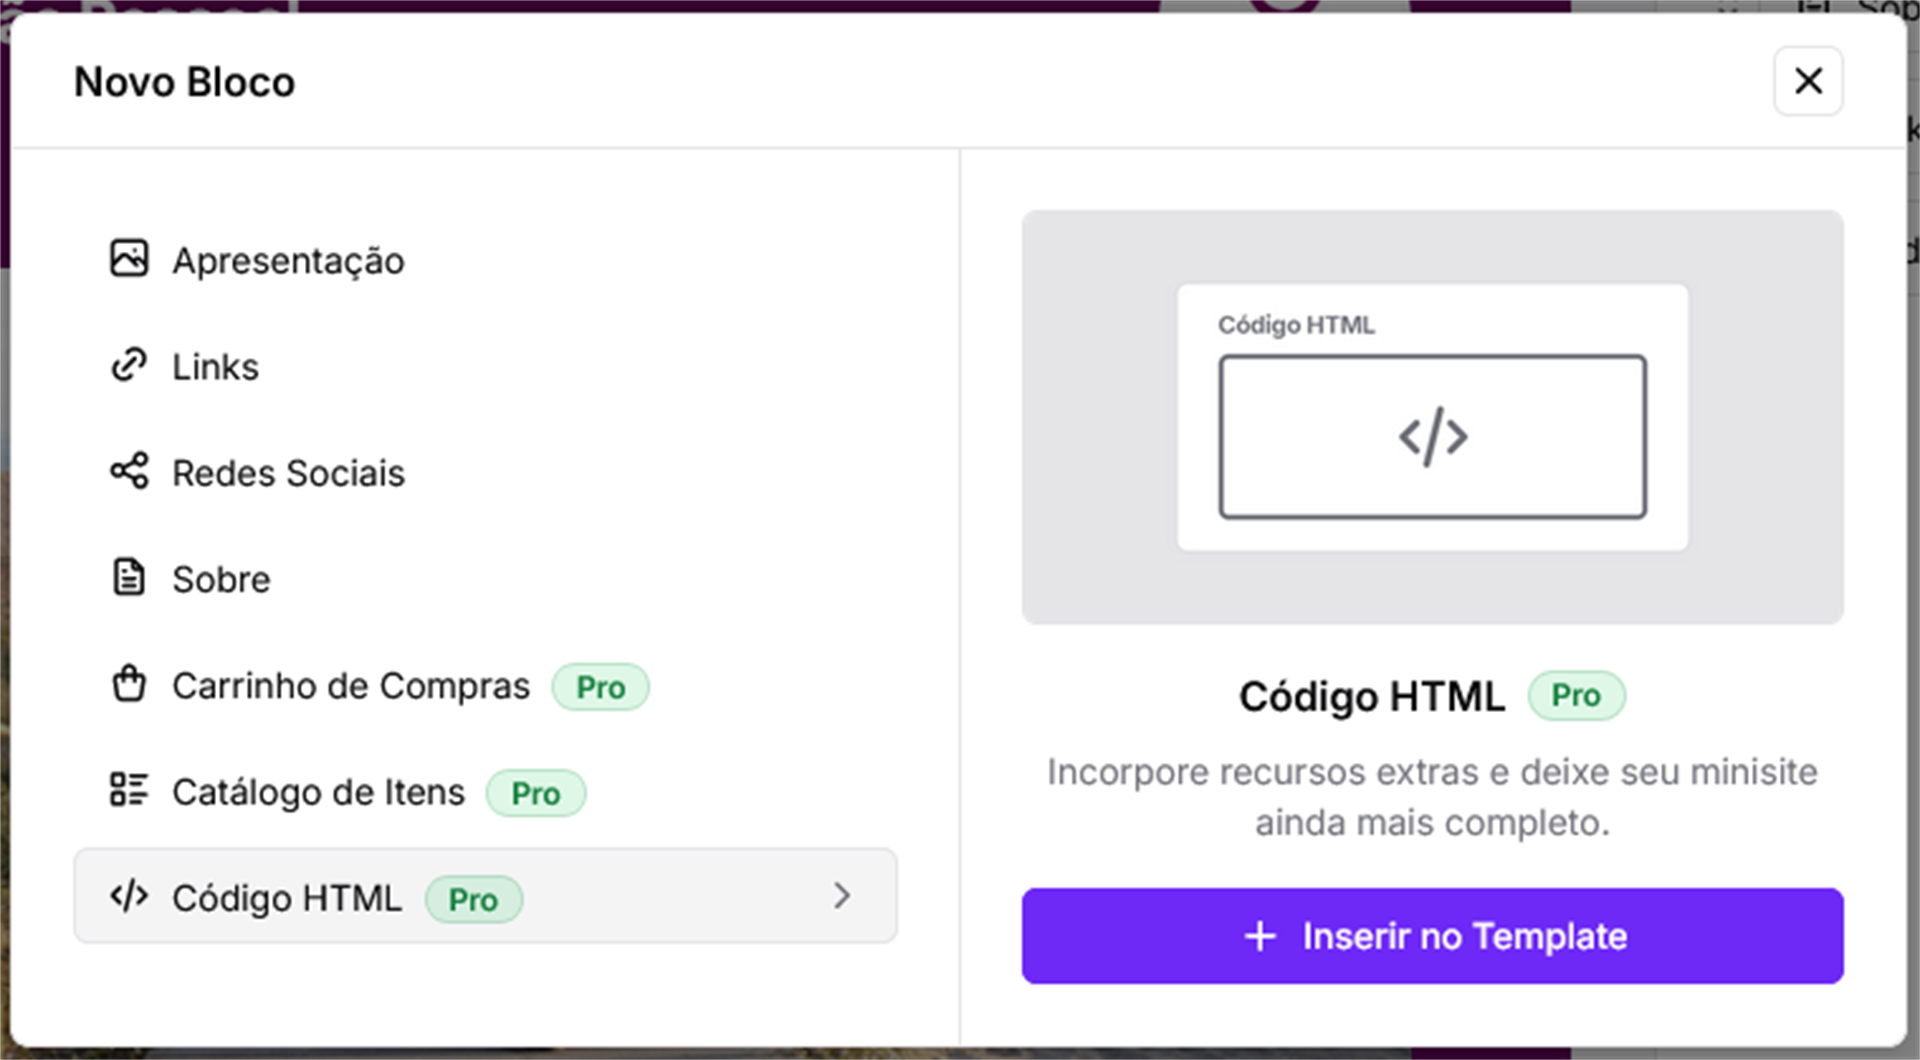Click the Redes Sociais share icon

pyautogui.click(x=129, y=471)
